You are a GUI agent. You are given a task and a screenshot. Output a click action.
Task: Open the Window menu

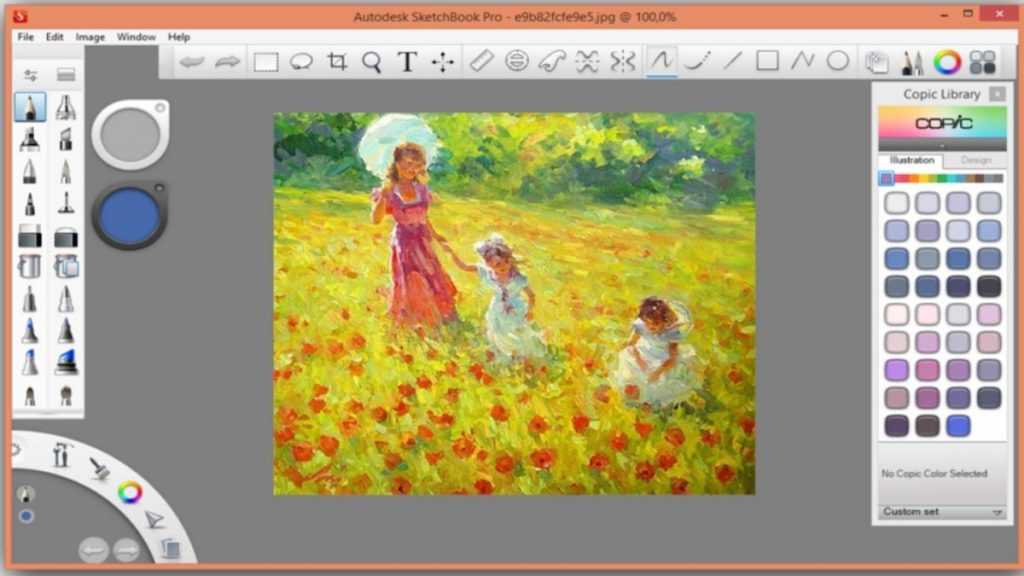[136, 37]
